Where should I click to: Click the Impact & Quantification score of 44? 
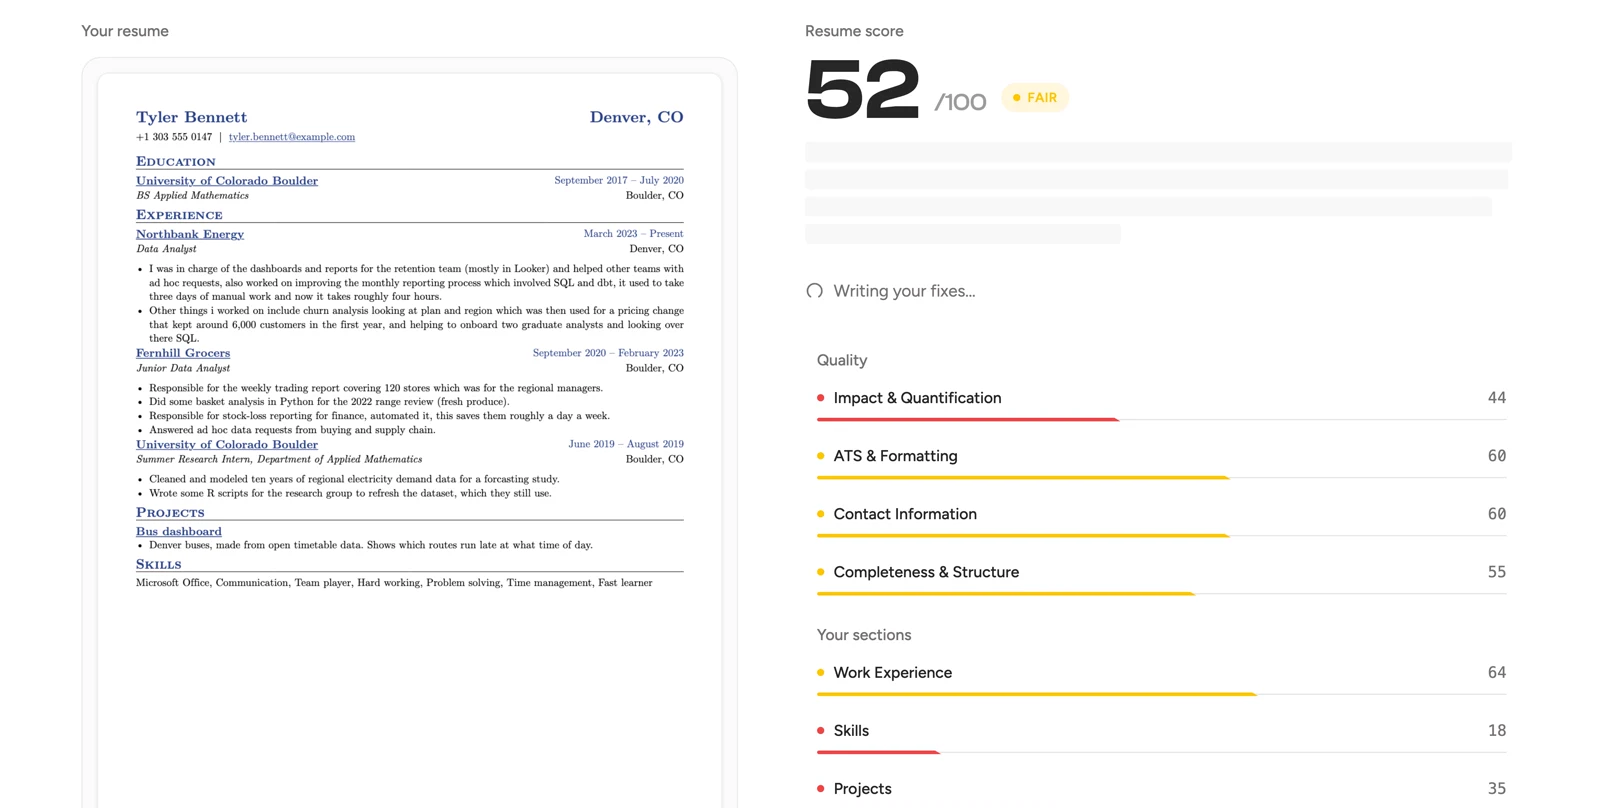[x=1497, y=398]
